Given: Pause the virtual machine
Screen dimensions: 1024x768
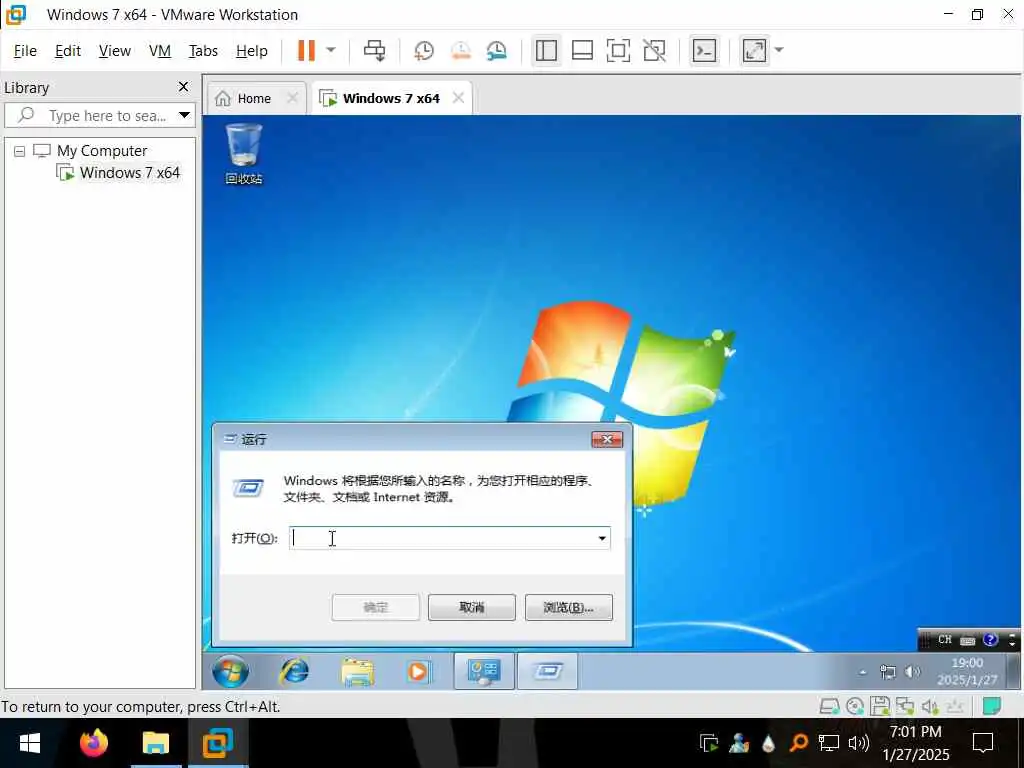Looking at the screenshot, I should point(306,50).
